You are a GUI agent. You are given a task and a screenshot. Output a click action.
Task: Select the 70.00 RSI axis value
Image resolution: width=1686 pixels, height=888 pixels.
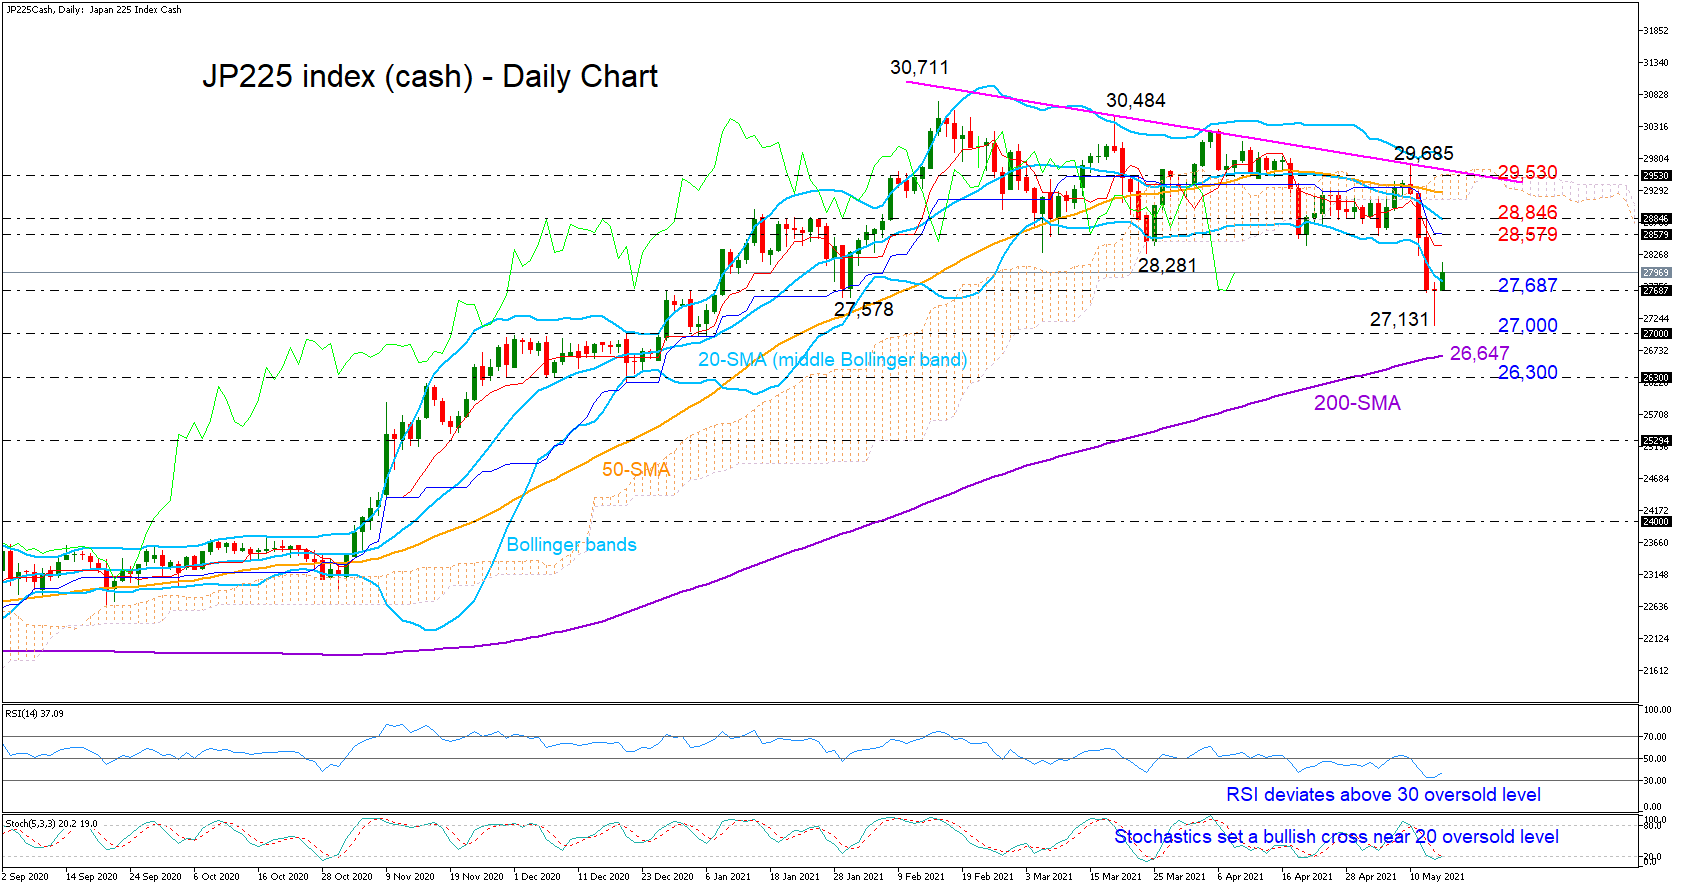coord(1655,737)
